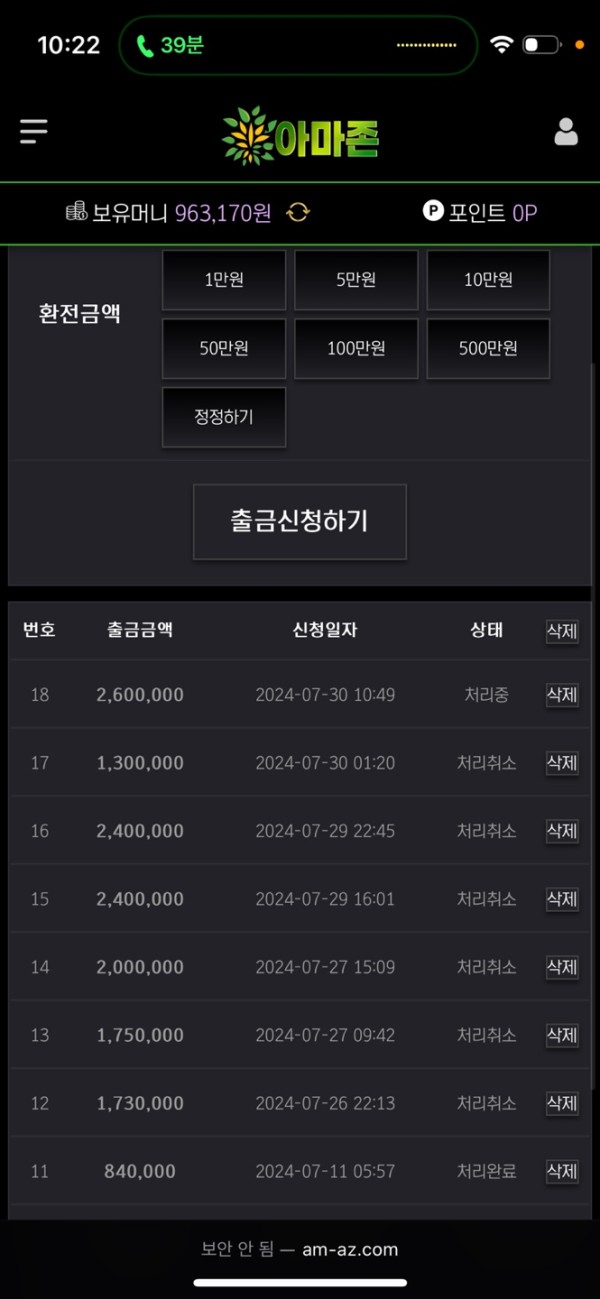Pick the 100만원 amount button

[x=356, y=348]
